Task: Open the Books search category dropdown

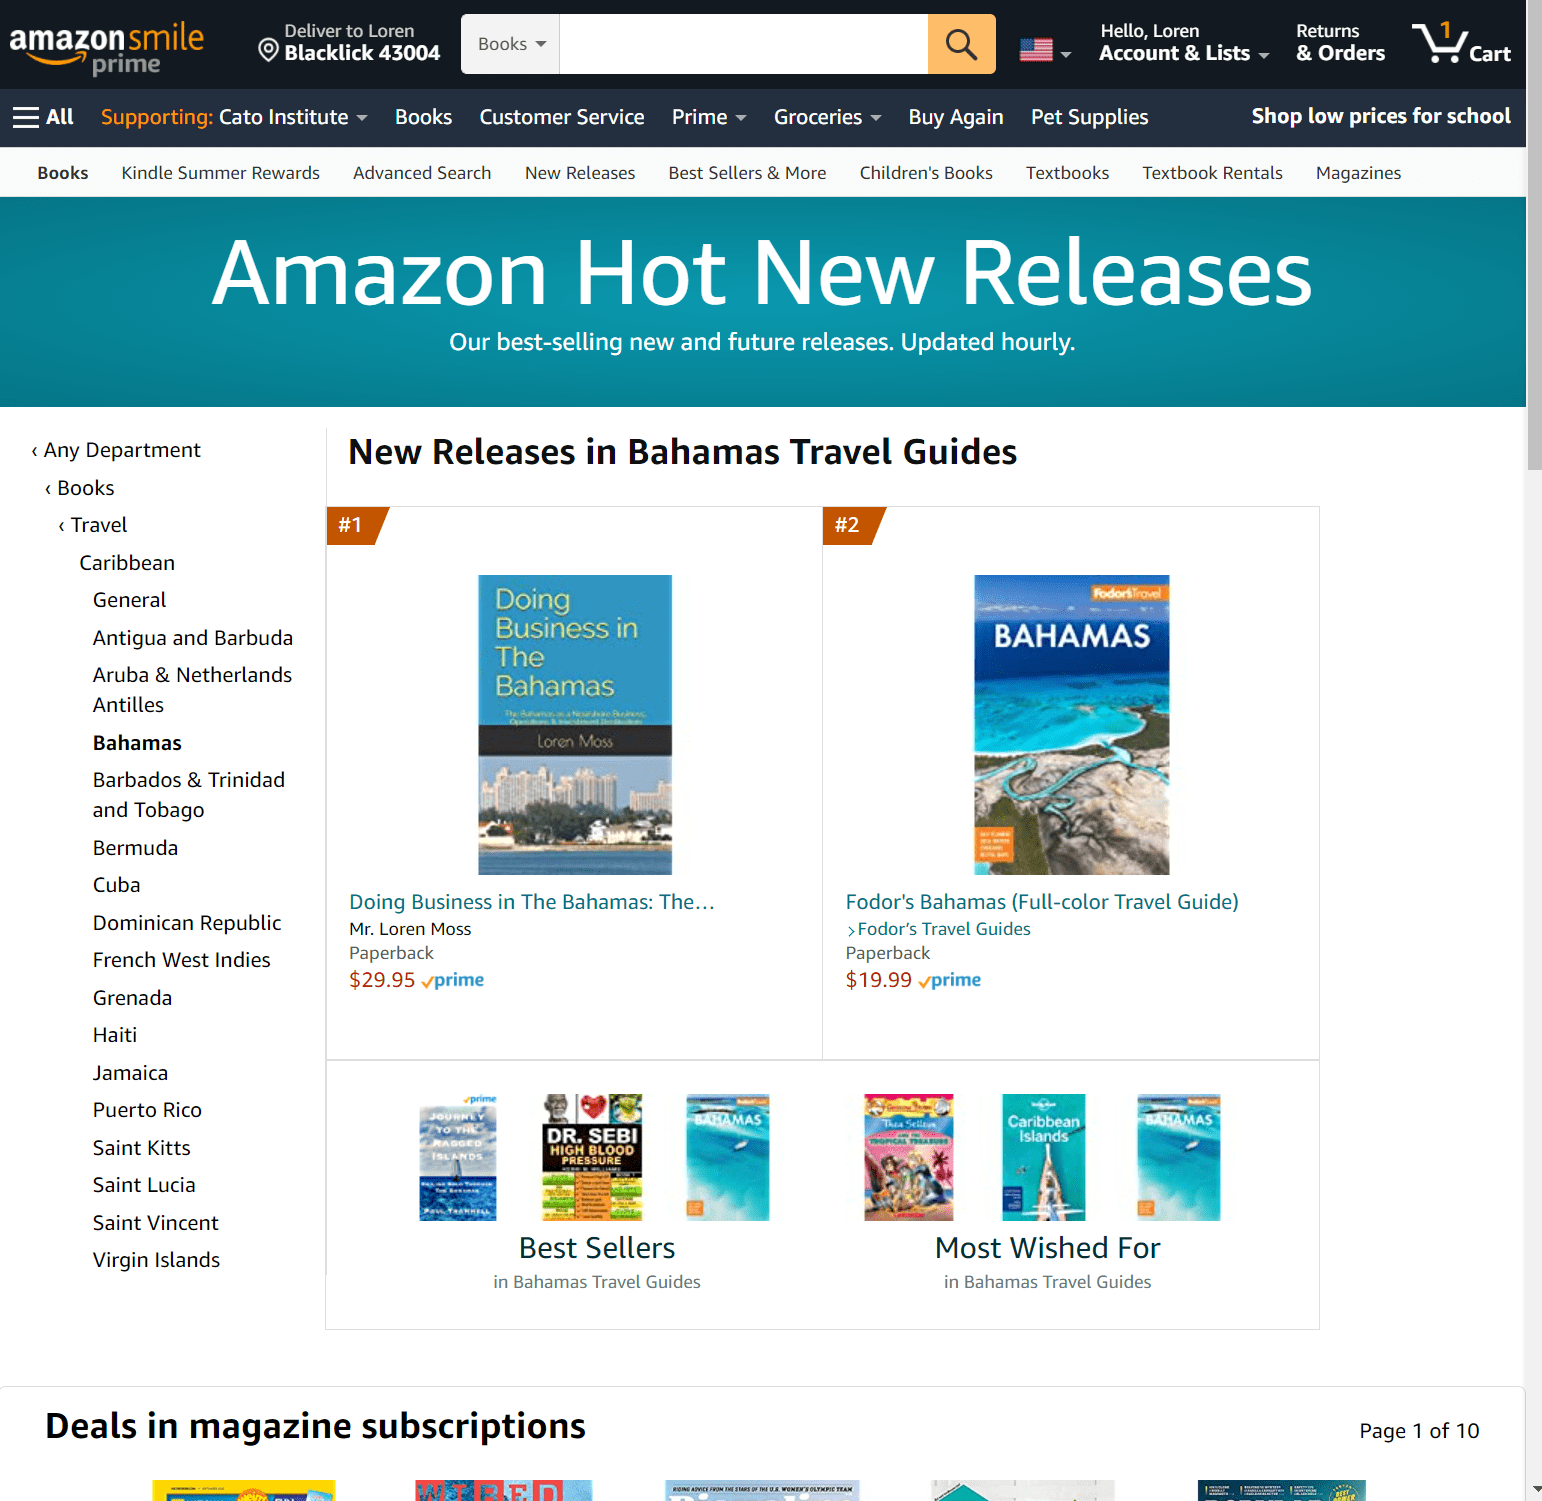Action: pyautogui.click(x=511, y=44)
